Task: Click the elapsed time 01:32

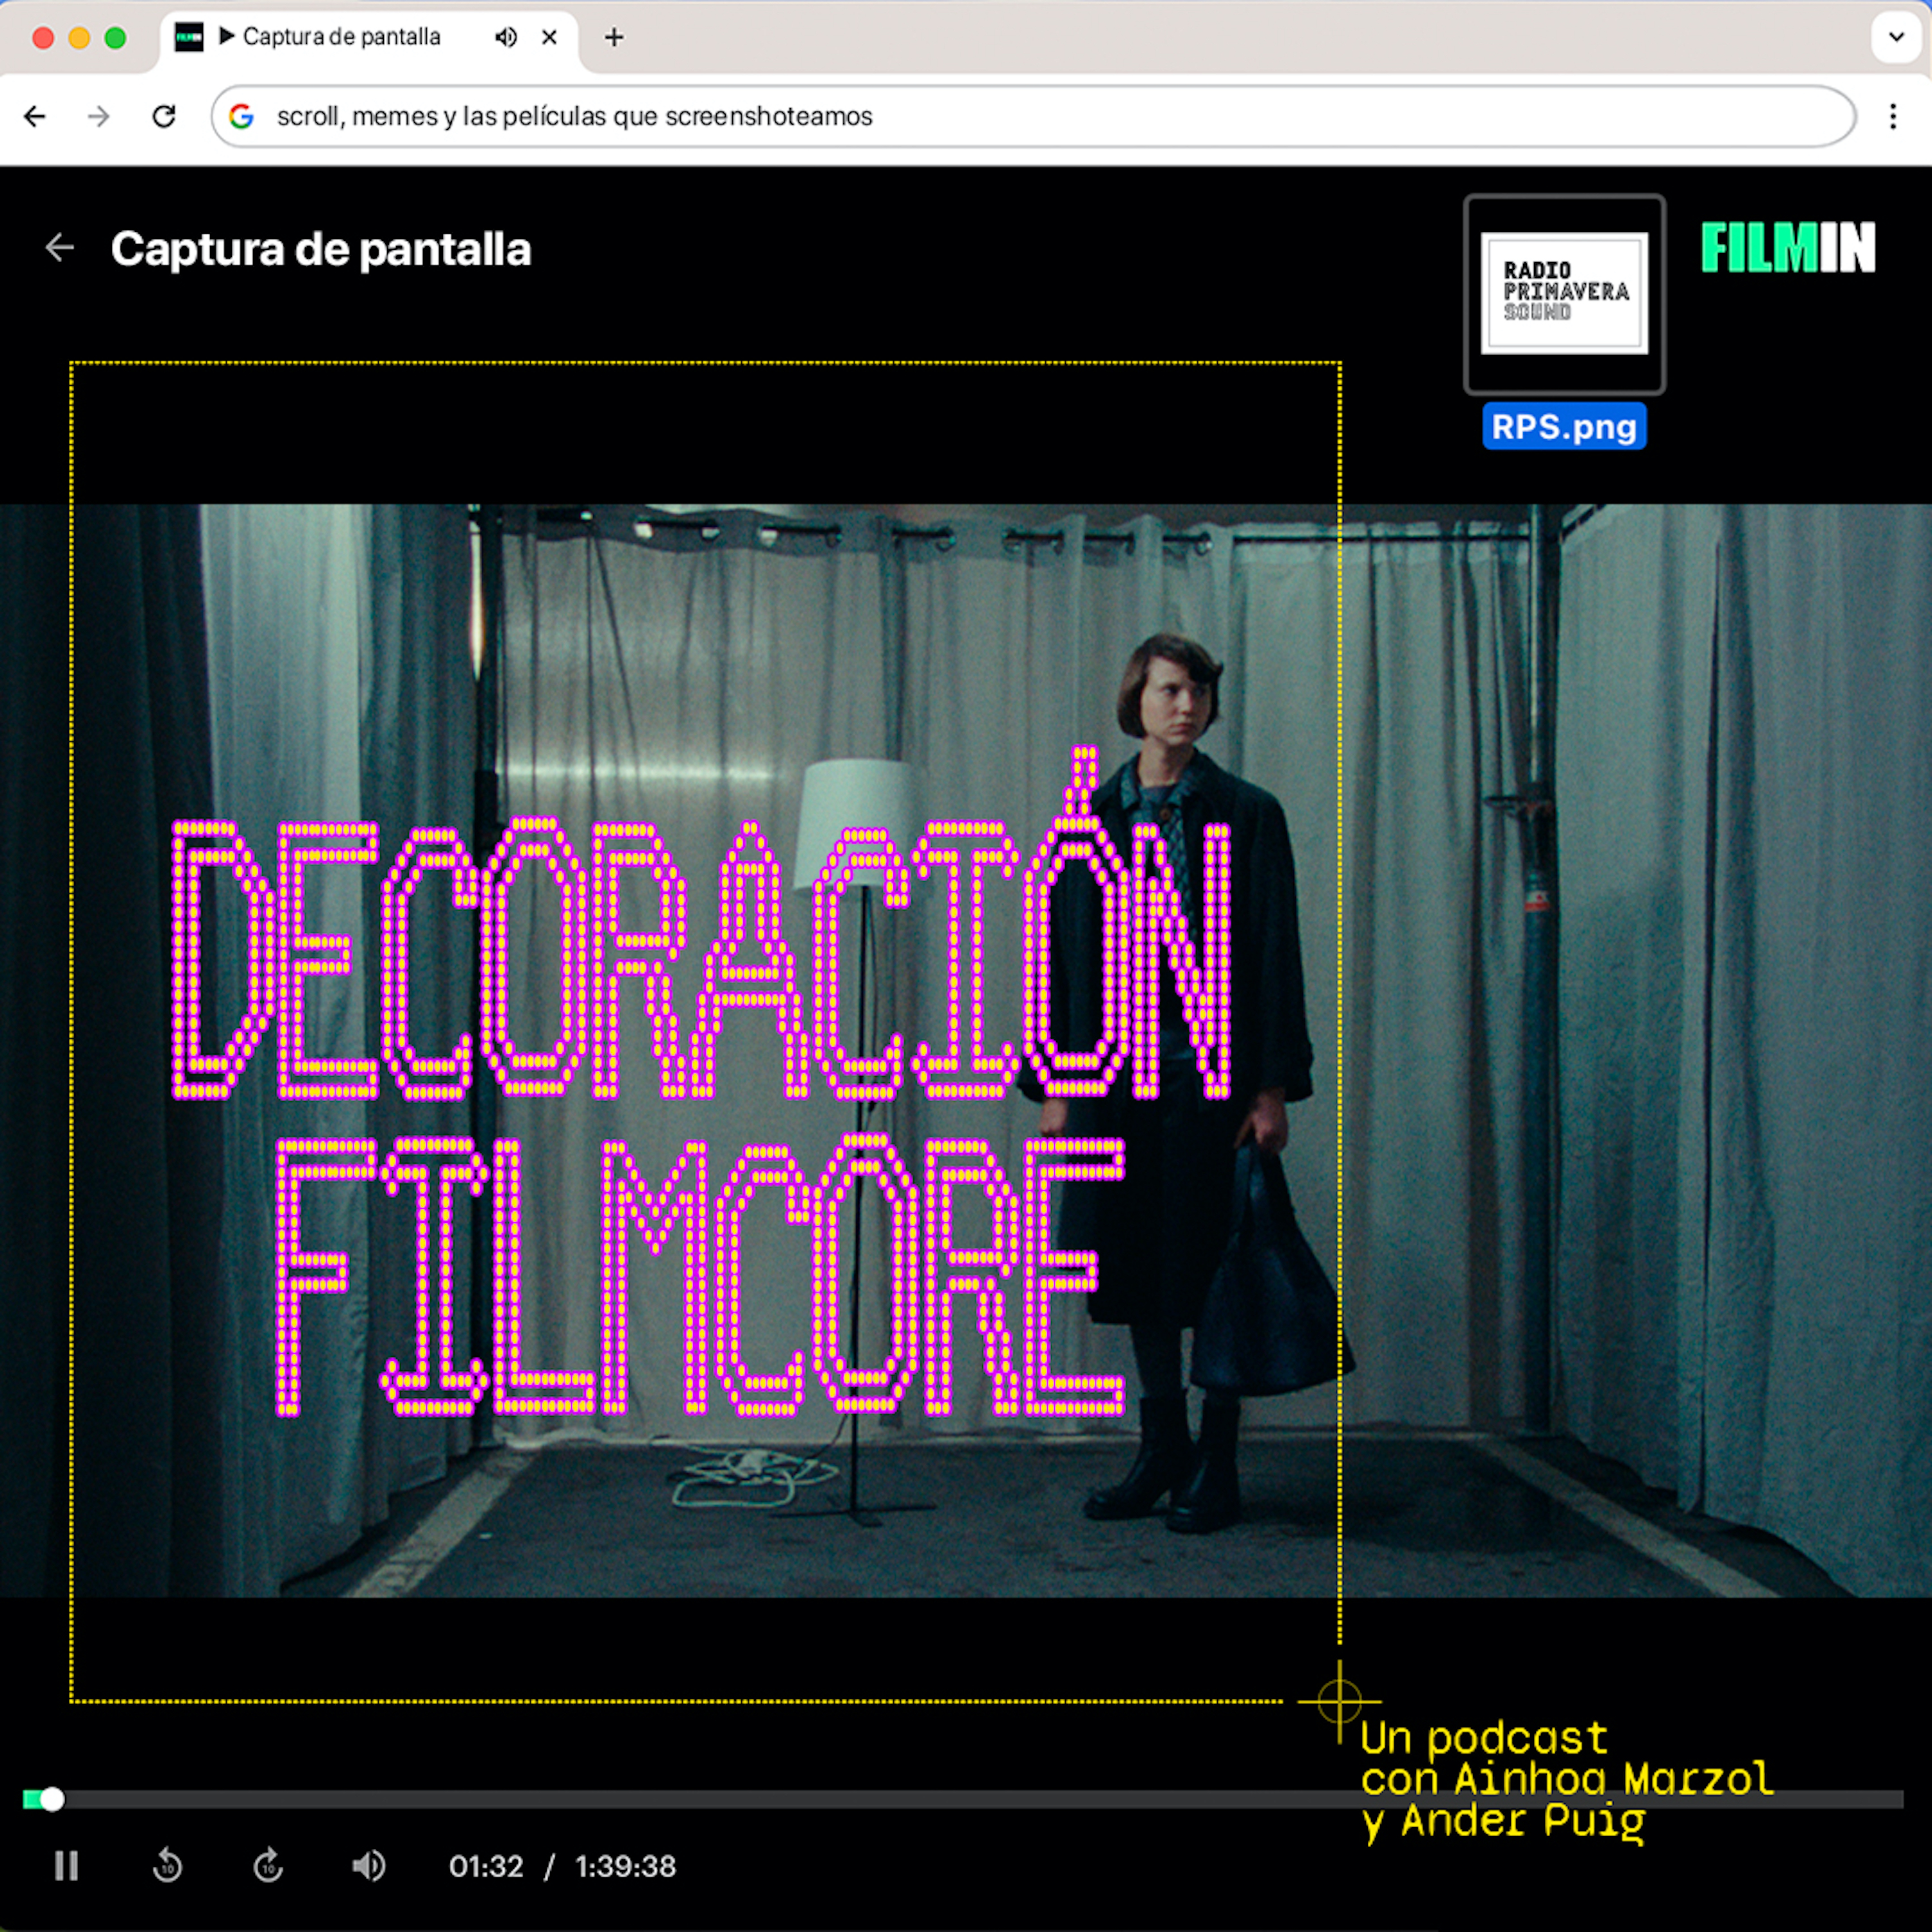Action: point(486,1866)
